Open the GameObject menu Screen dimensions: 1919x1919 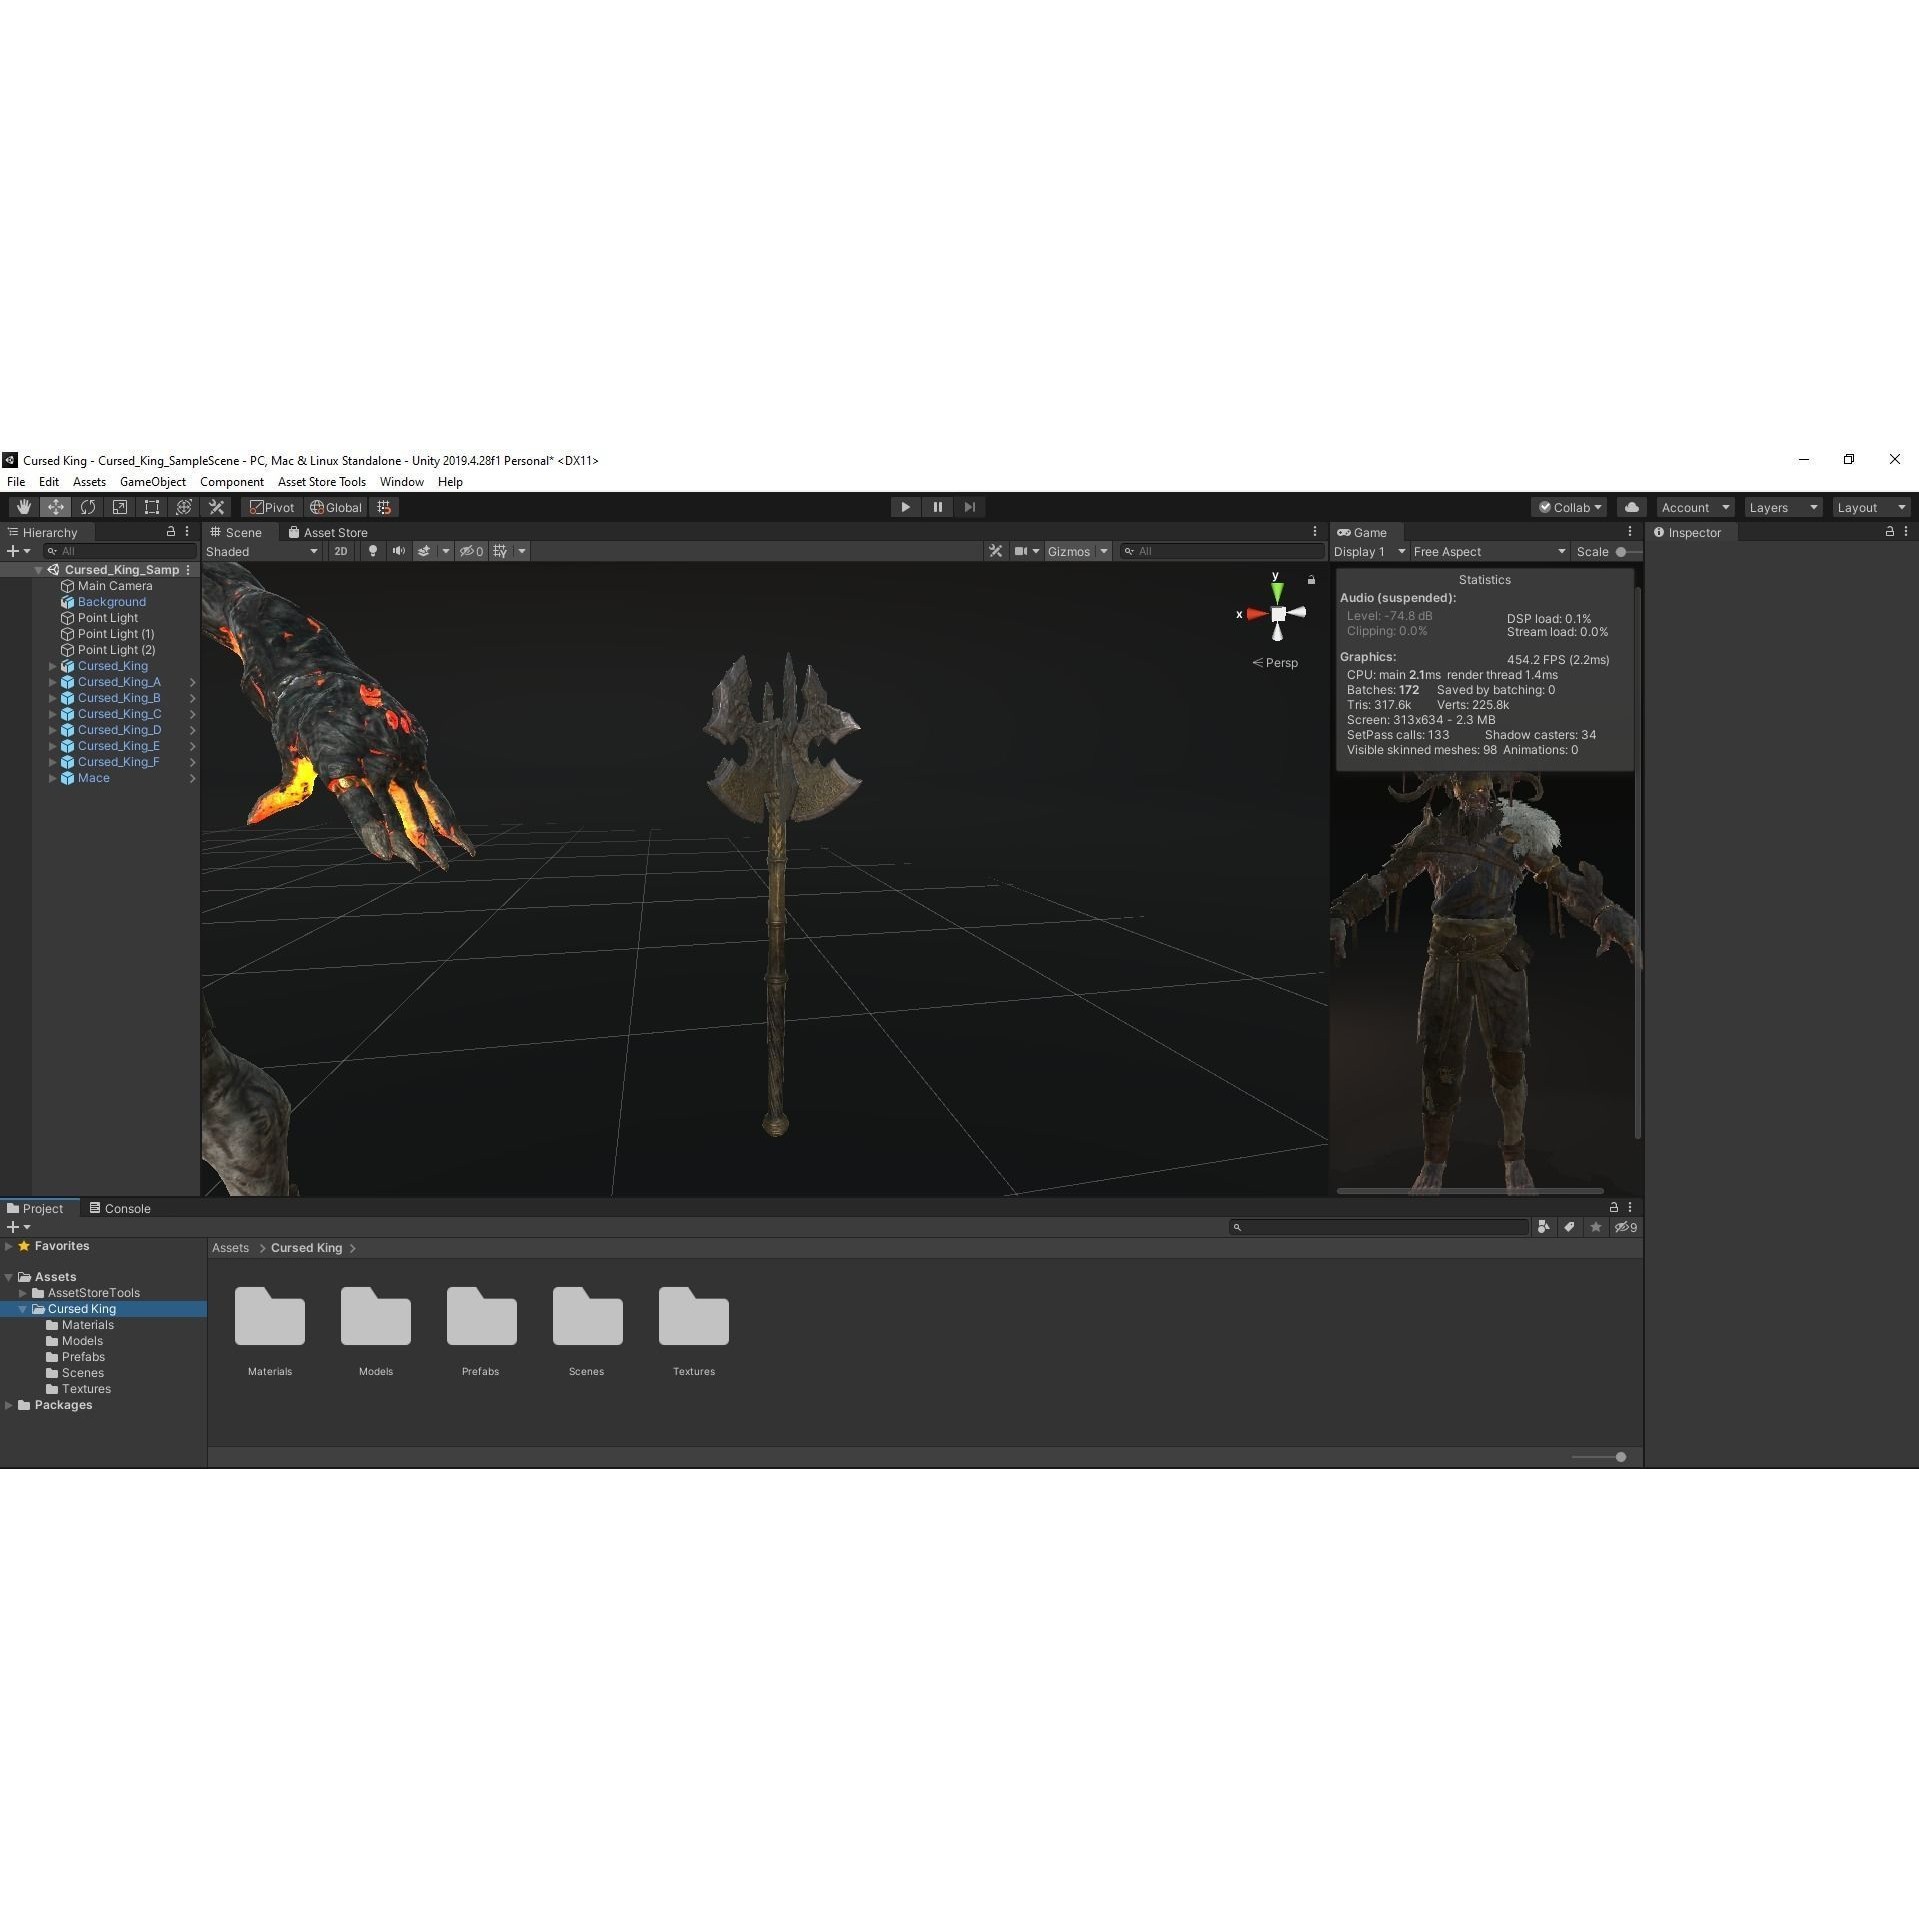click(x=152, y=481)
